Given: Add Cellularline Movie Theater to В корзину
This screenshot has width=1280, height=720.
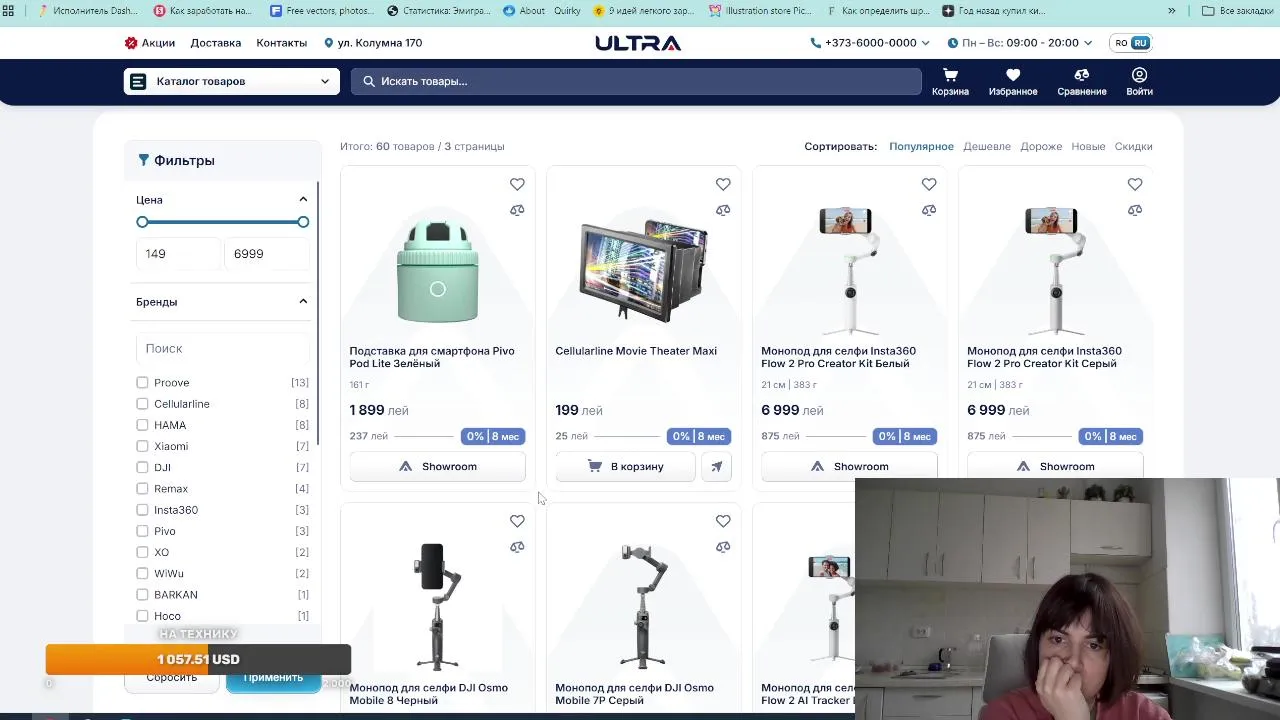Looking at the screenshot, I should [625, 466].
